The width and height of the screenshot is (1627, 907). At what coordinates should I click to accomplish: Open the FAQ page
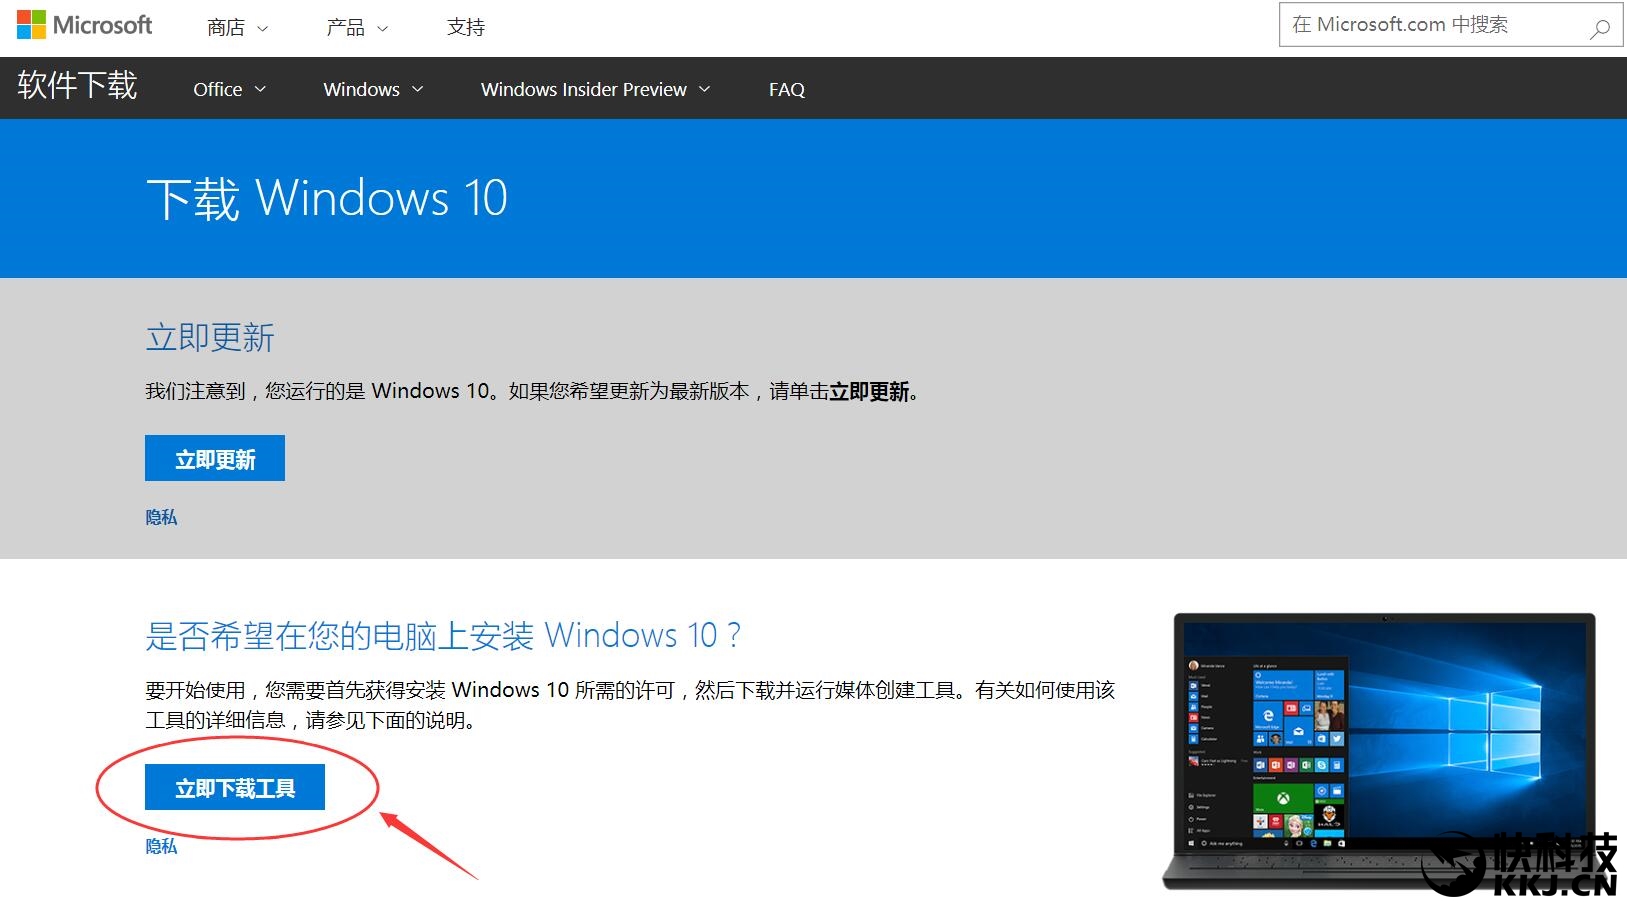[x=787, y=89]
